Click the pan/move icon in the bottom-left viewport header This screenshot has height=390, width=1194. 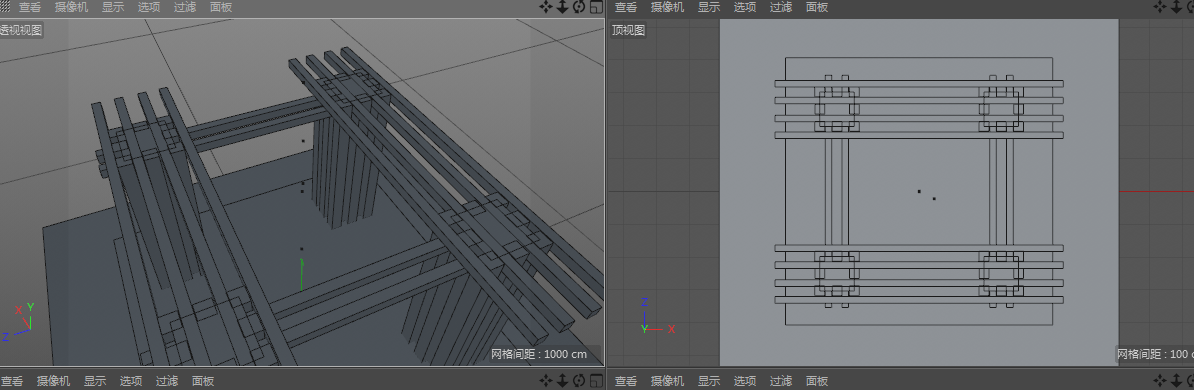(546, 380)
